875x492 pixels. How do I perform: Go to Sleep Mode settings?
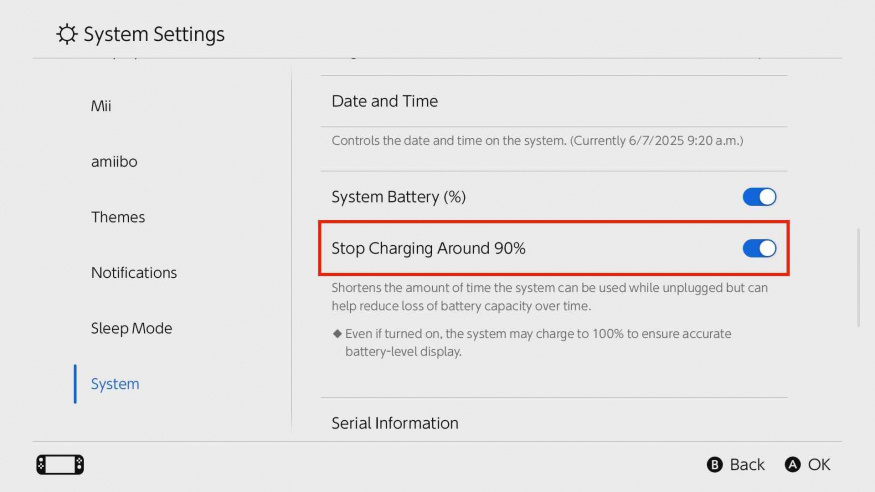132,329
